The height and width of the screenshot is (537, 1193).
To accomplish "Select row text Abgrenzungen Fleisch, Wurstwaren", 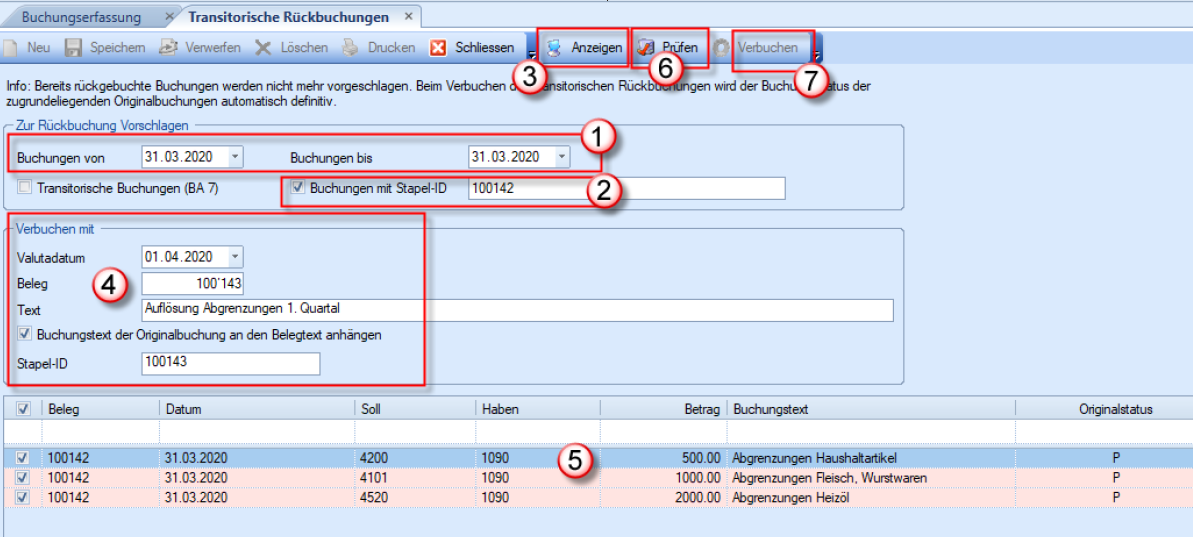I will (829, 478).
